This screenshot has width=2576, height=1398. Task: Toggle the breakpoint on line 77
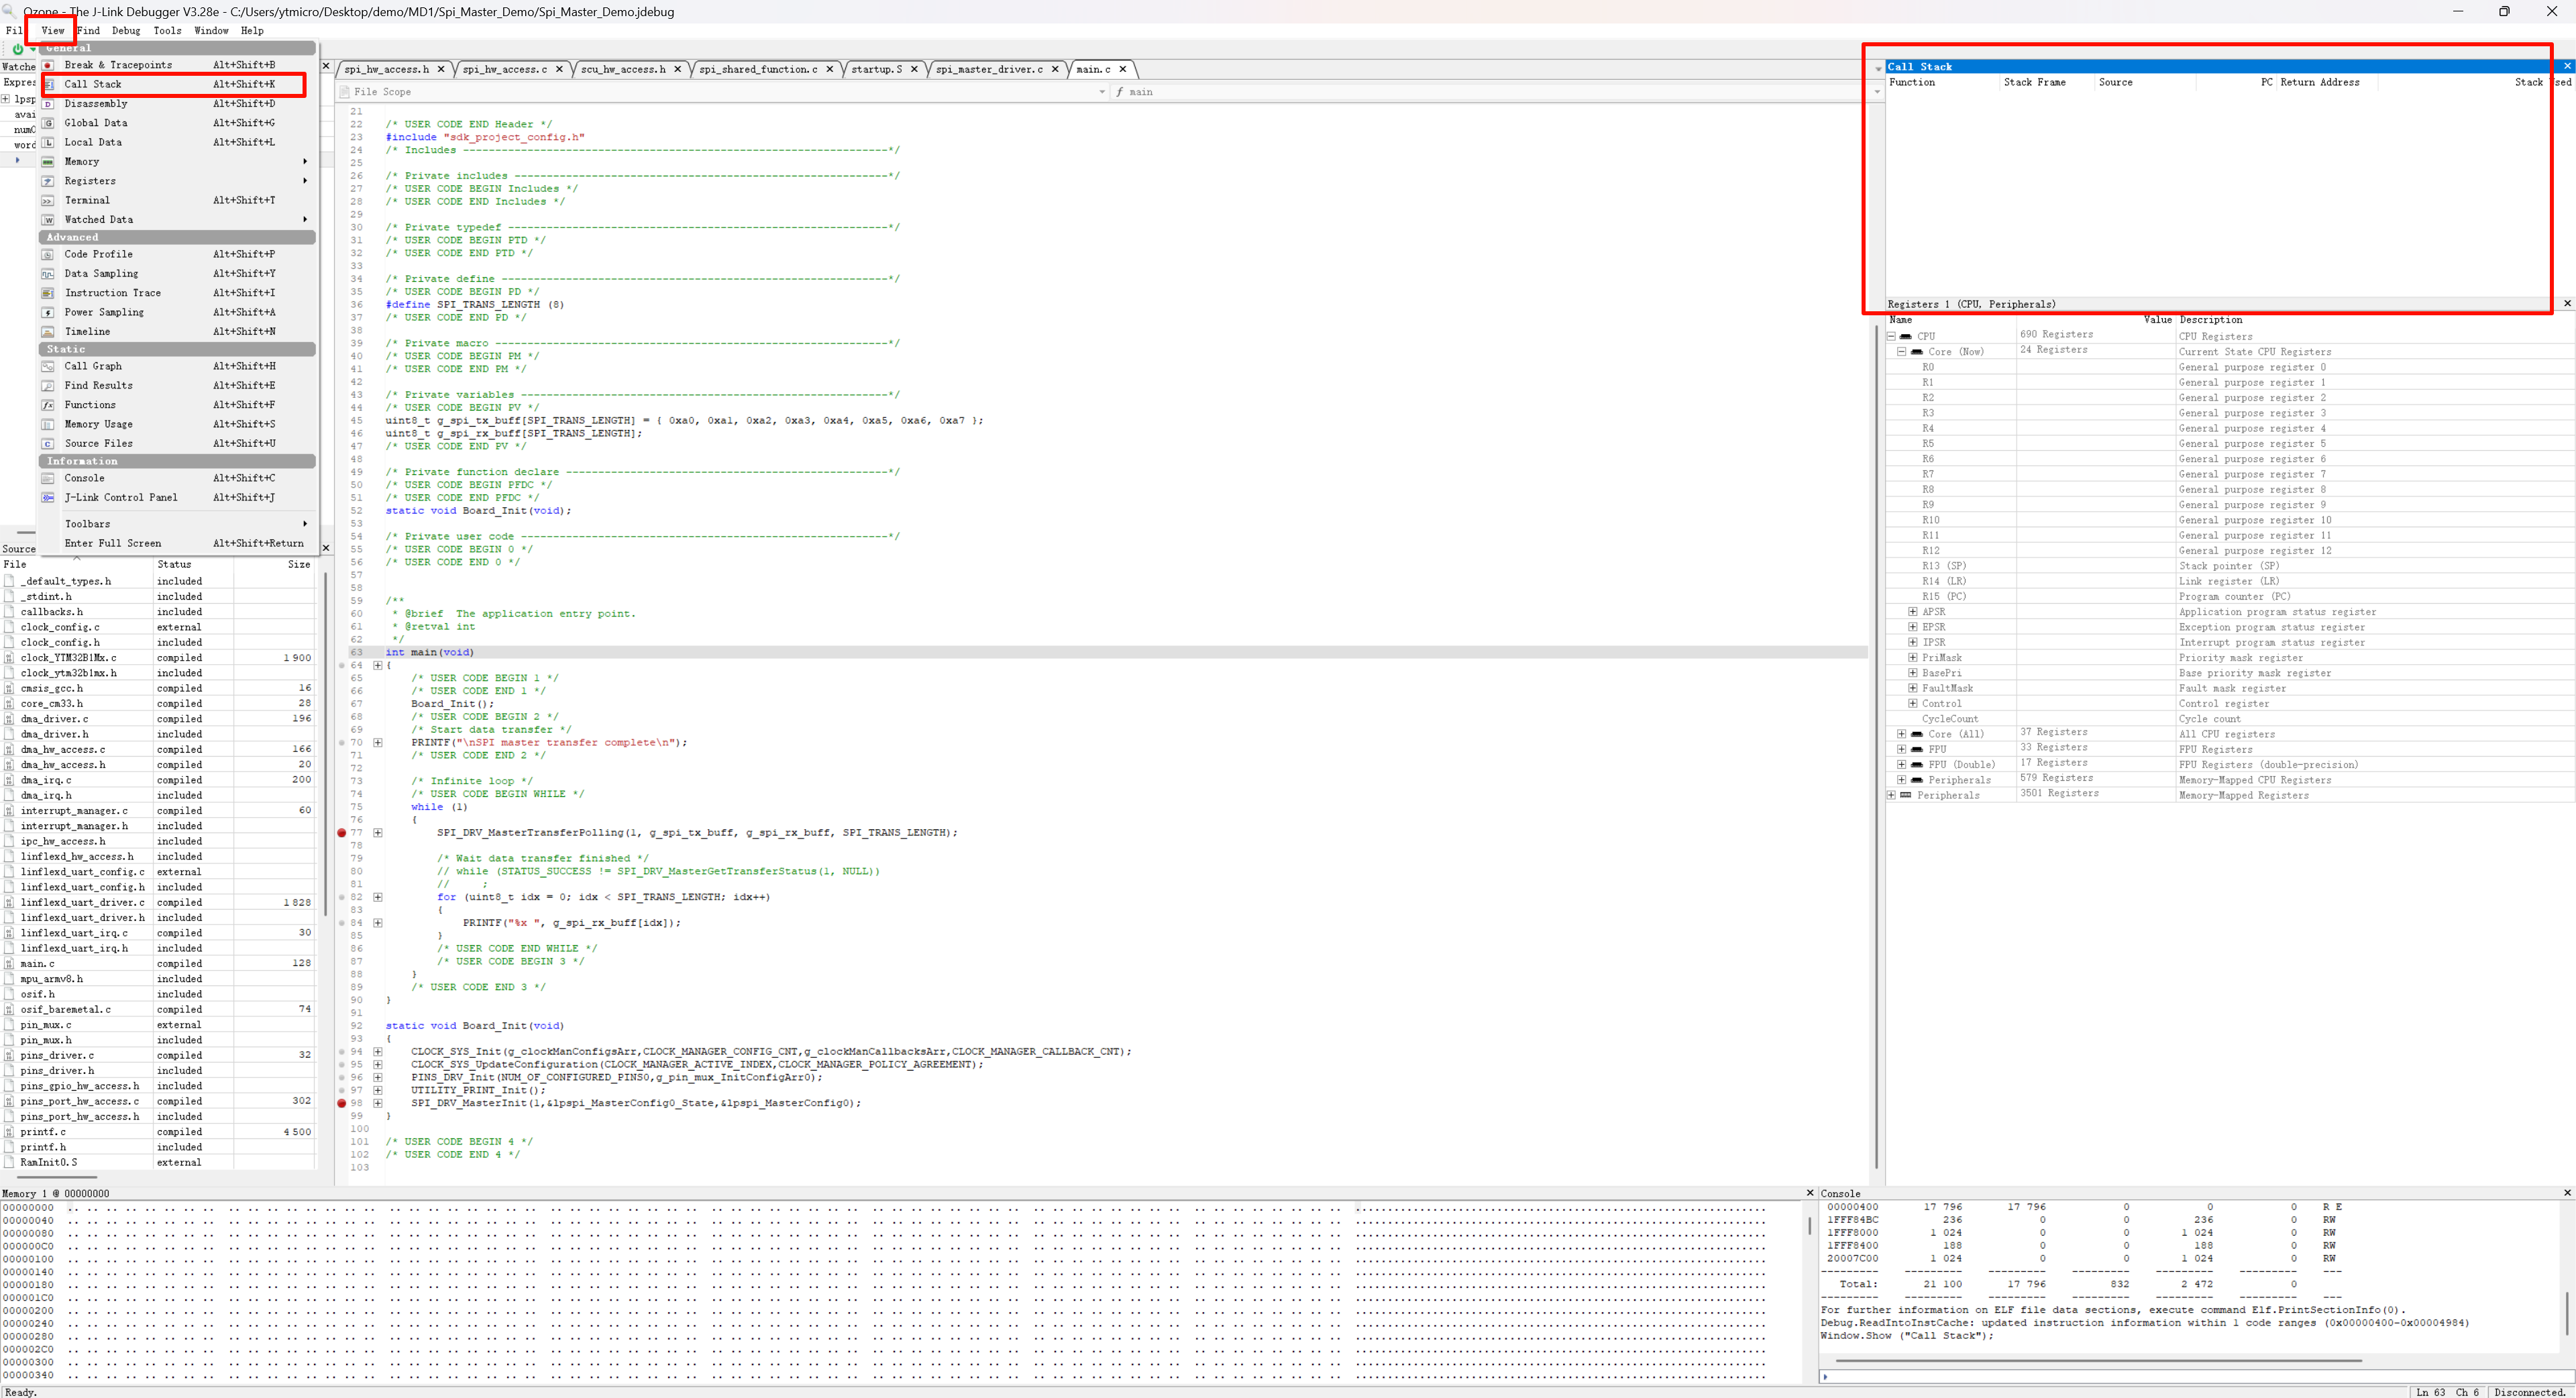(x=342, y=833)
